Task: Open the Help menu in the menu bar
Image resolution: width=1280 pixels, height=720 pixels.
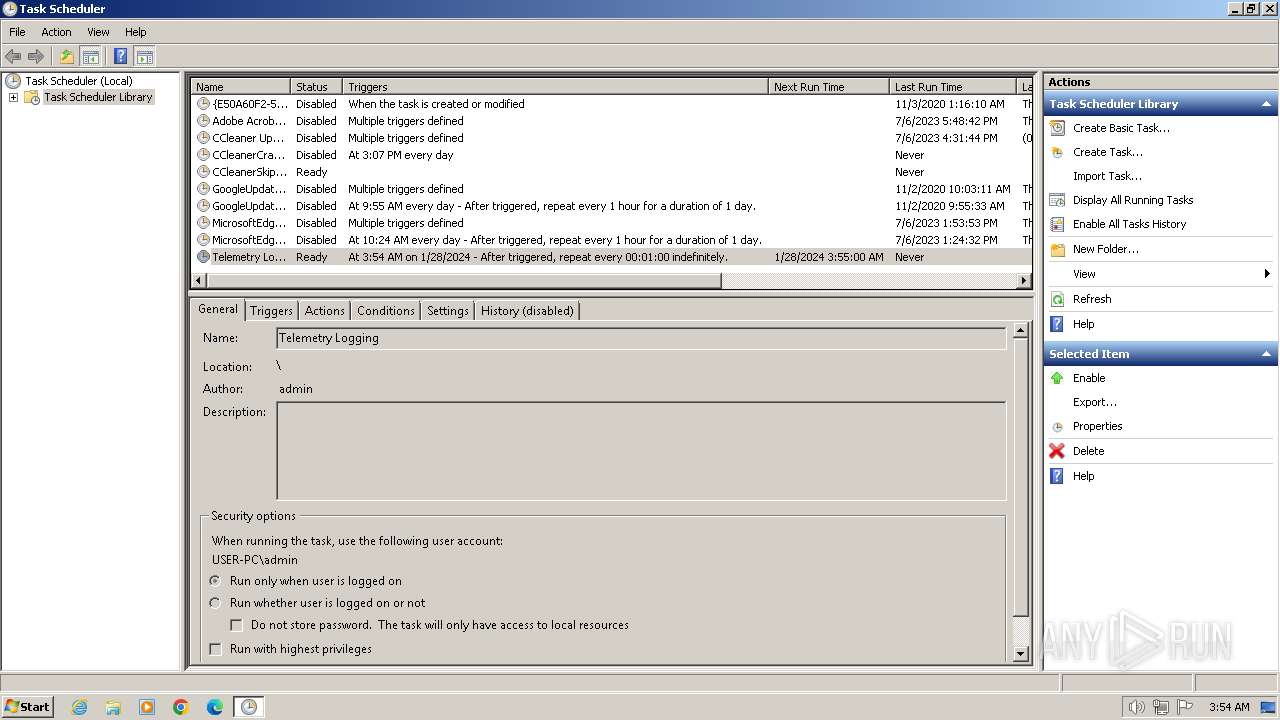Action: (136, 32)
